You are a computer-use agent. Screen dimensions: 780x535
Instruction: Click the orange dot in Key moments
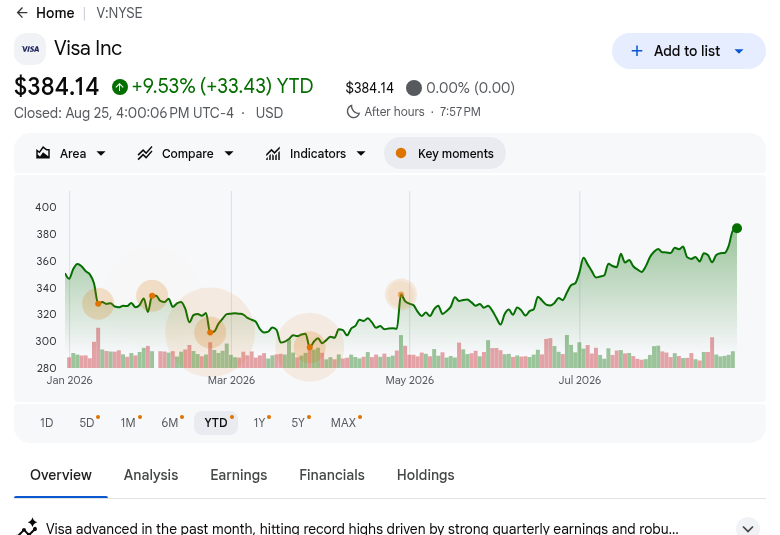point(401,153)
